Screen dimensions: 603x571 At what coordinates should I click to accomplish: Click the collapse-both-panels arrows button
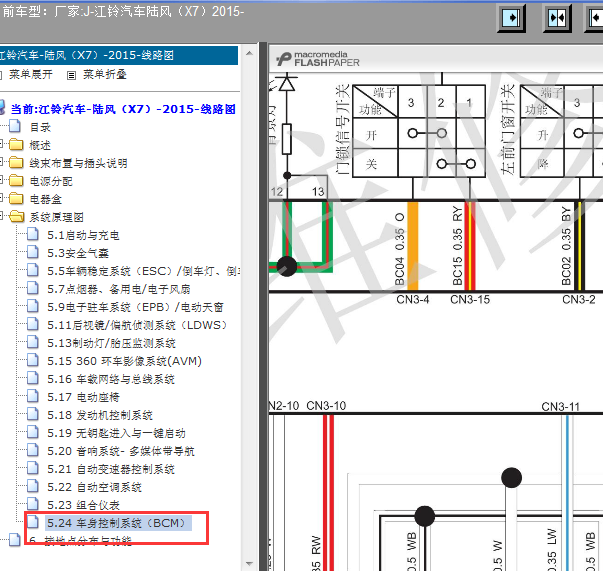(557, 18)
